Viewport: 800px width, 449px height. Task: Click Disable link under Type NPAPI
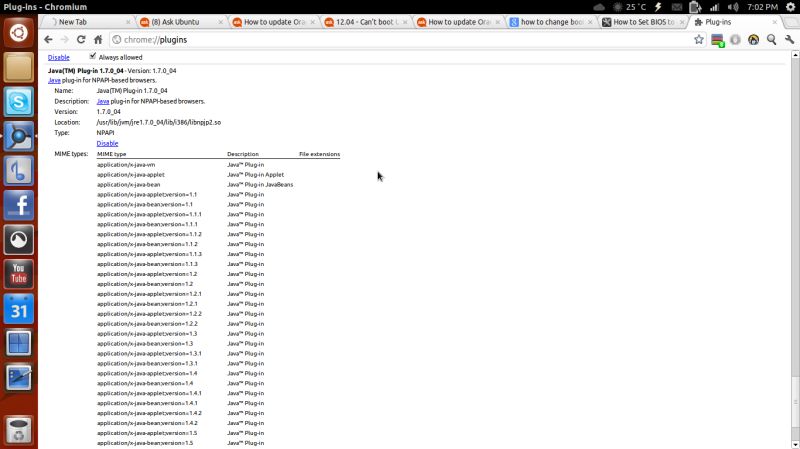tap(107, 143)
